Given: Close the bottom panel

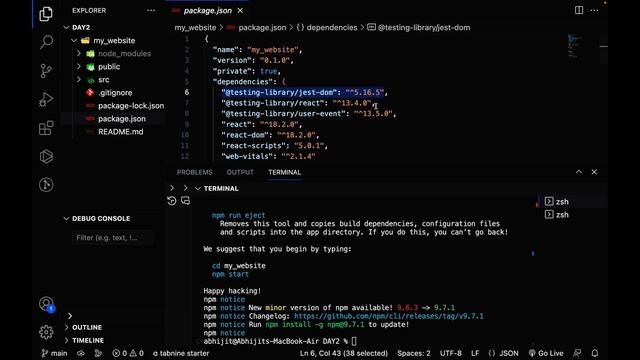Looking at the screenshot, I should pos(594,172).
